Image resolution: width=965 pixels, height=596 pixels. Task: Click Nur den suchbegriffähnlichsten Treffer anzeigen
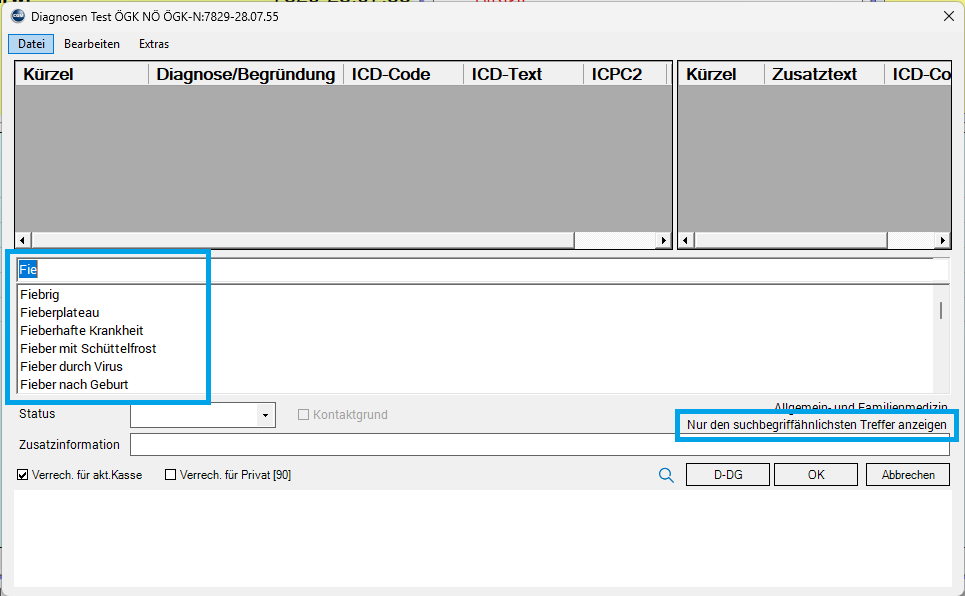[x=816, y=425]
